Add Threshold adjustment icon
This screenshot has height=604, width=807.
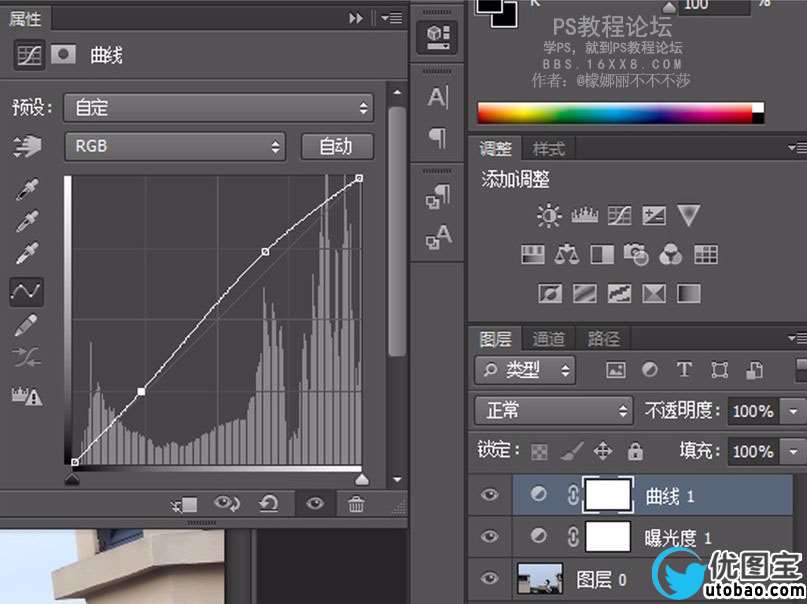coord(619,294)
